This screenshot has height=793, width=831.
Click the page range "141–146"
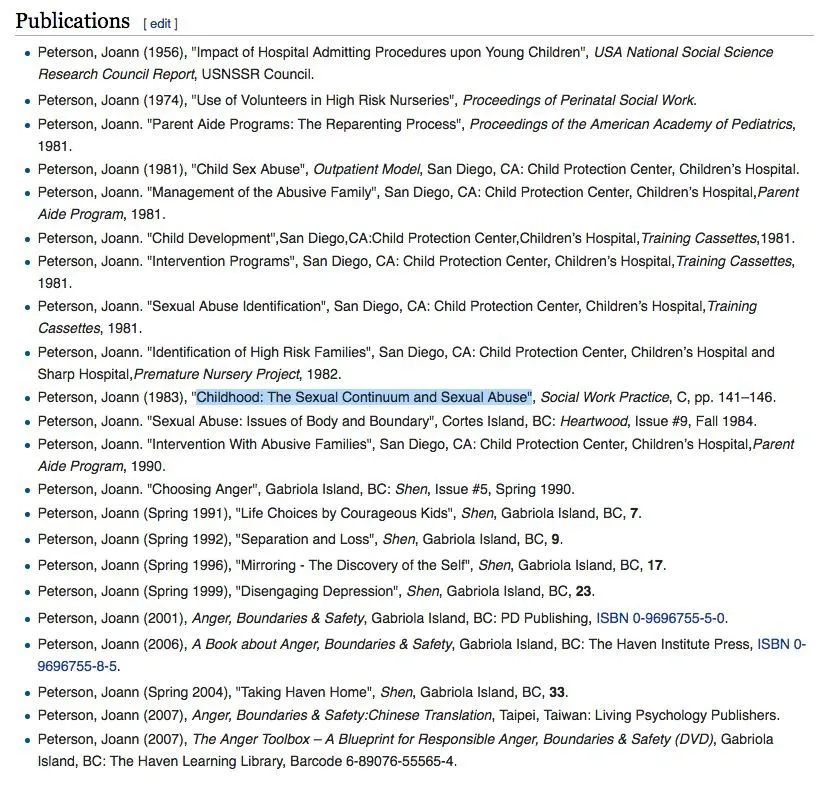[x=745, y=397]
